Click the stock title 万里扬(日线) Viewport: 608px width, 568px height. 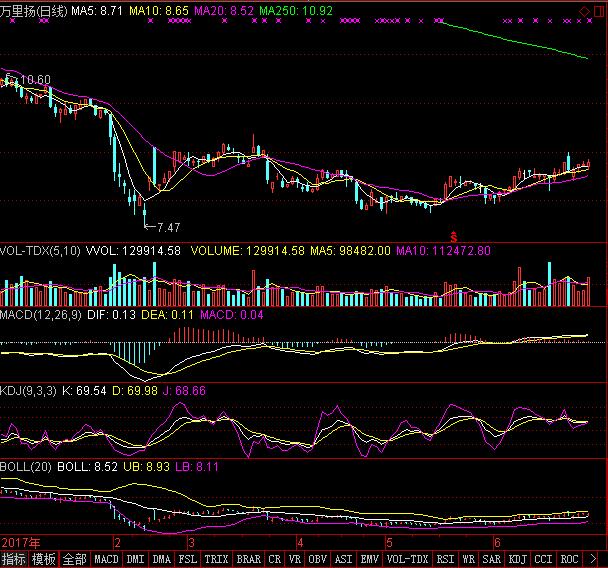pos(34,11)
